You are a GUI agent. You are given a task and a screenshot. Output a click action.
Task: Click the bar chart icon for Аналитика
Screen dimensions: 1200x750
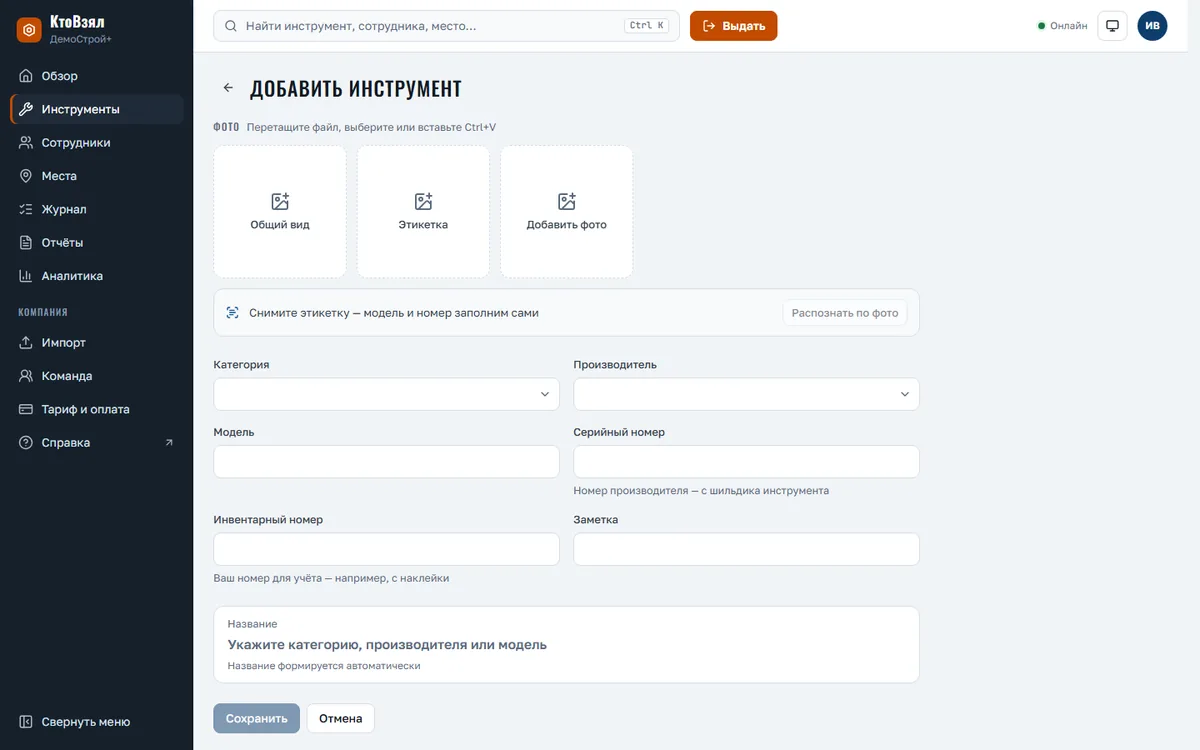click(26, 276)
